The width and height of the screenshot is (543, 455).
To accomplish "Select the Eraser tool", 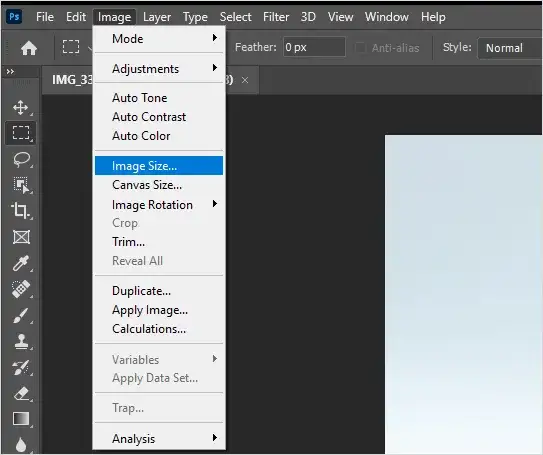I will point(21,394).
